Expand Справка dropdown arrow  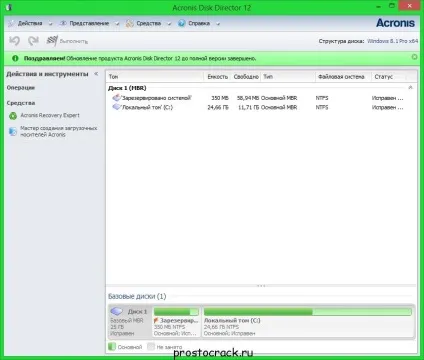point(218,24)
